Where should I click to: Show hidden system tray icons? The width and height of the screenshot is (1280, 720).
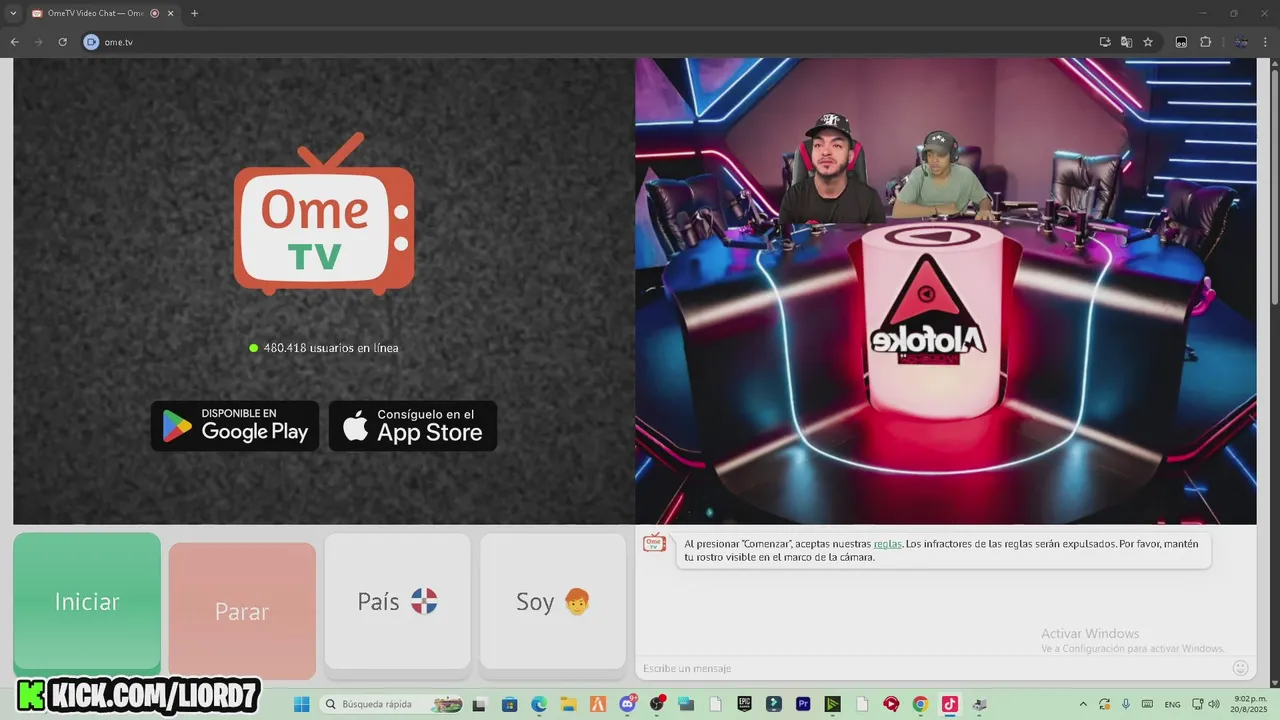[1083, 704]
